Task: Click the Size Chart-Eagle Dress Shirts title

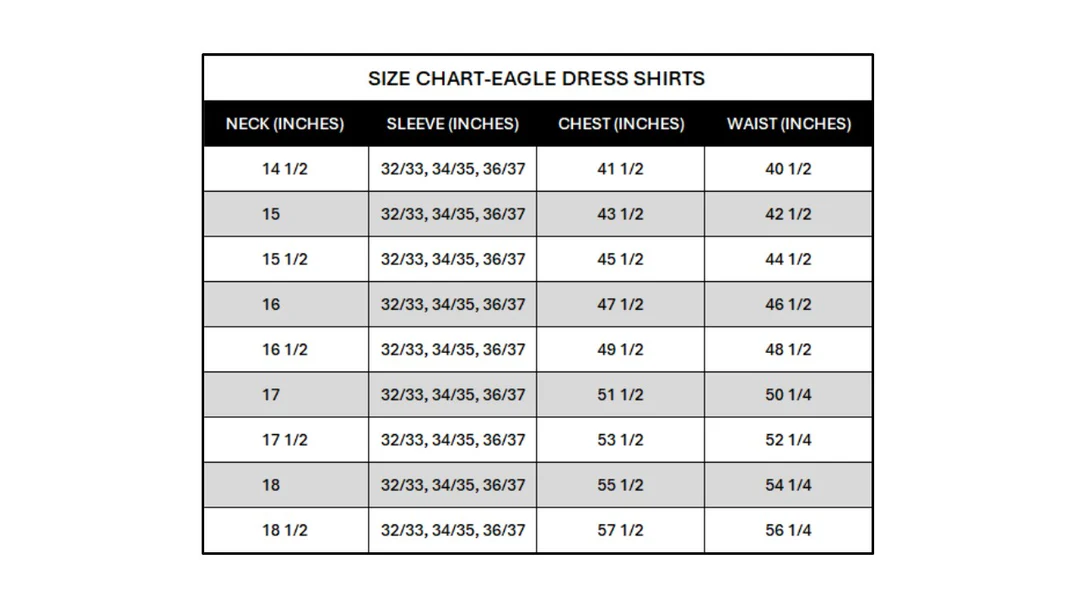Action: (x=536, y=78)
